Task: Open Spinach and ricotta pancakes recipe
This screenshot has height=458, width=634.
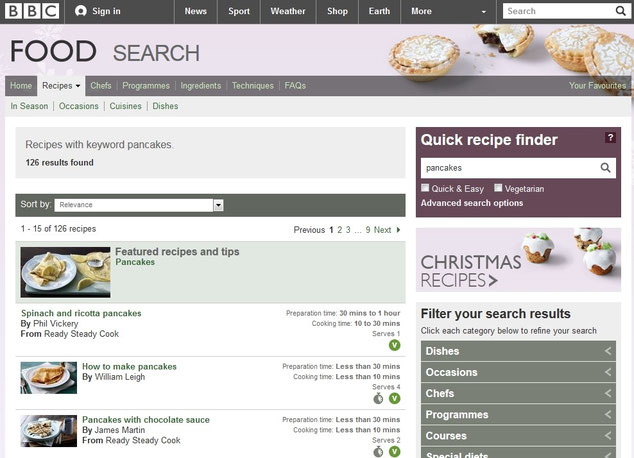Action: [81, 313]
